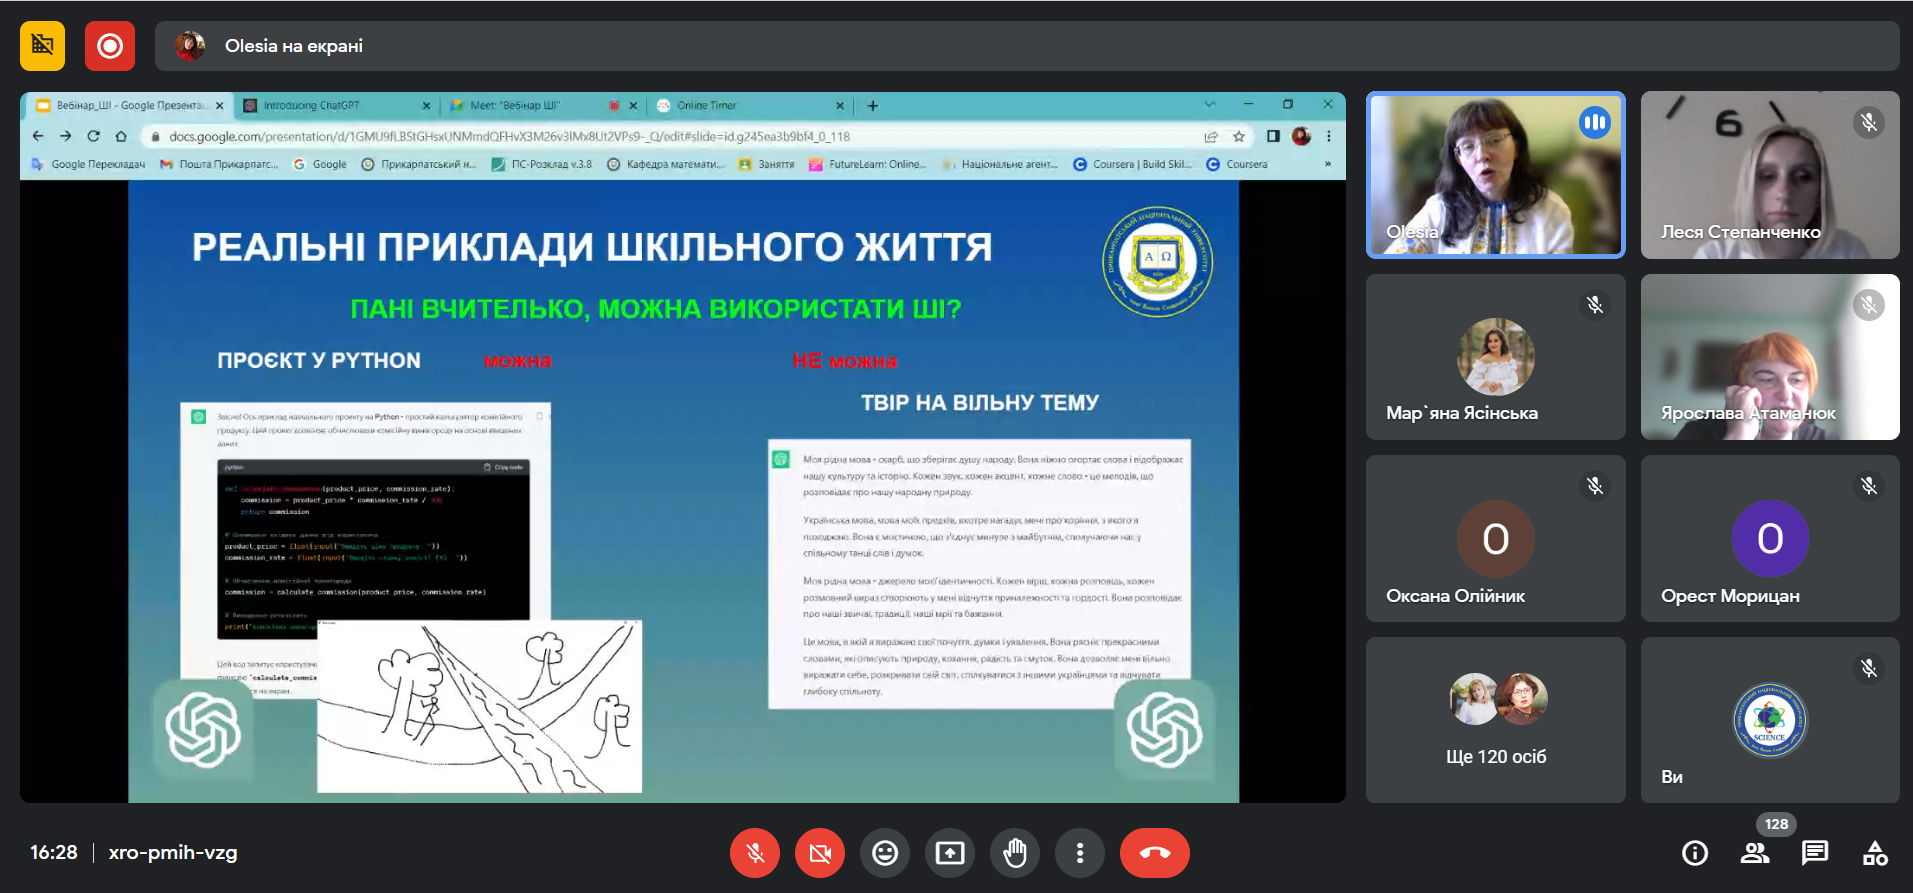Toggle the camera off button
This screenshot has height=893, width=1913.
point(820,853)
